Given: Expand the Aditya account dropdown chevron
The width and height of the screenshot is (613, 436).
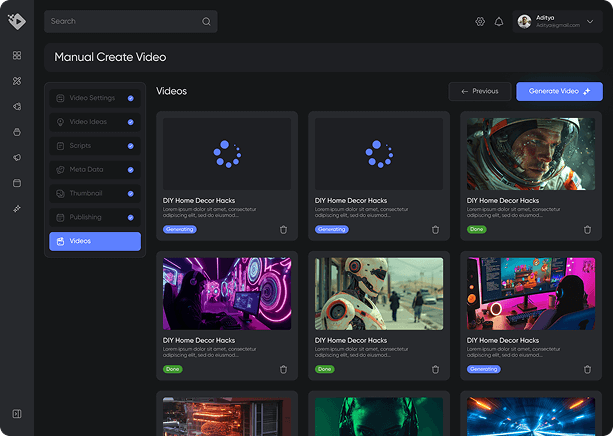Looking at the screenshot, I should (x=590, y=22).
